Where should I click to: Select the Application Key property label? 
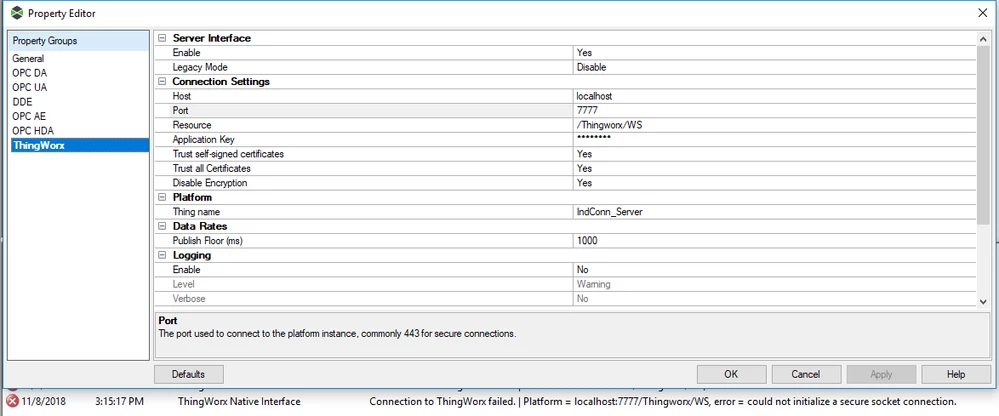[x=204, y=140]
